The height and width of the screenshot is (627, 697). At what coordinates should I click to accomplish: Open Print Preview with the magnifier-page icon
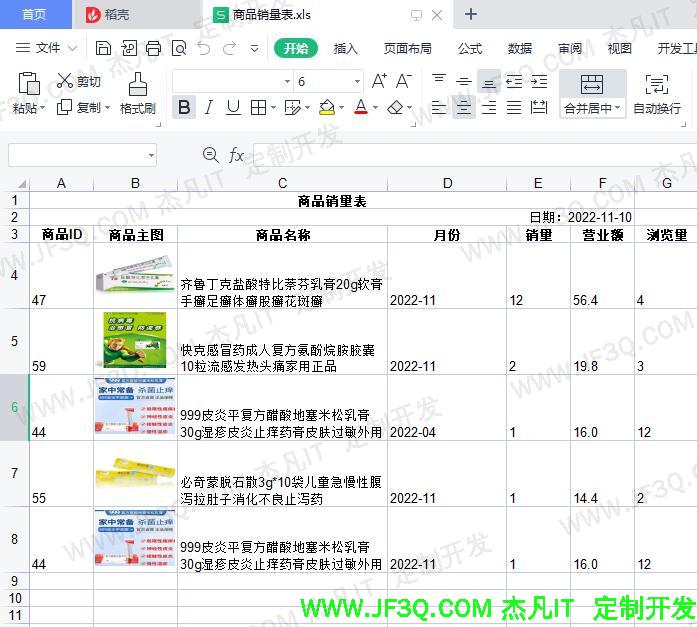[179, 48]
